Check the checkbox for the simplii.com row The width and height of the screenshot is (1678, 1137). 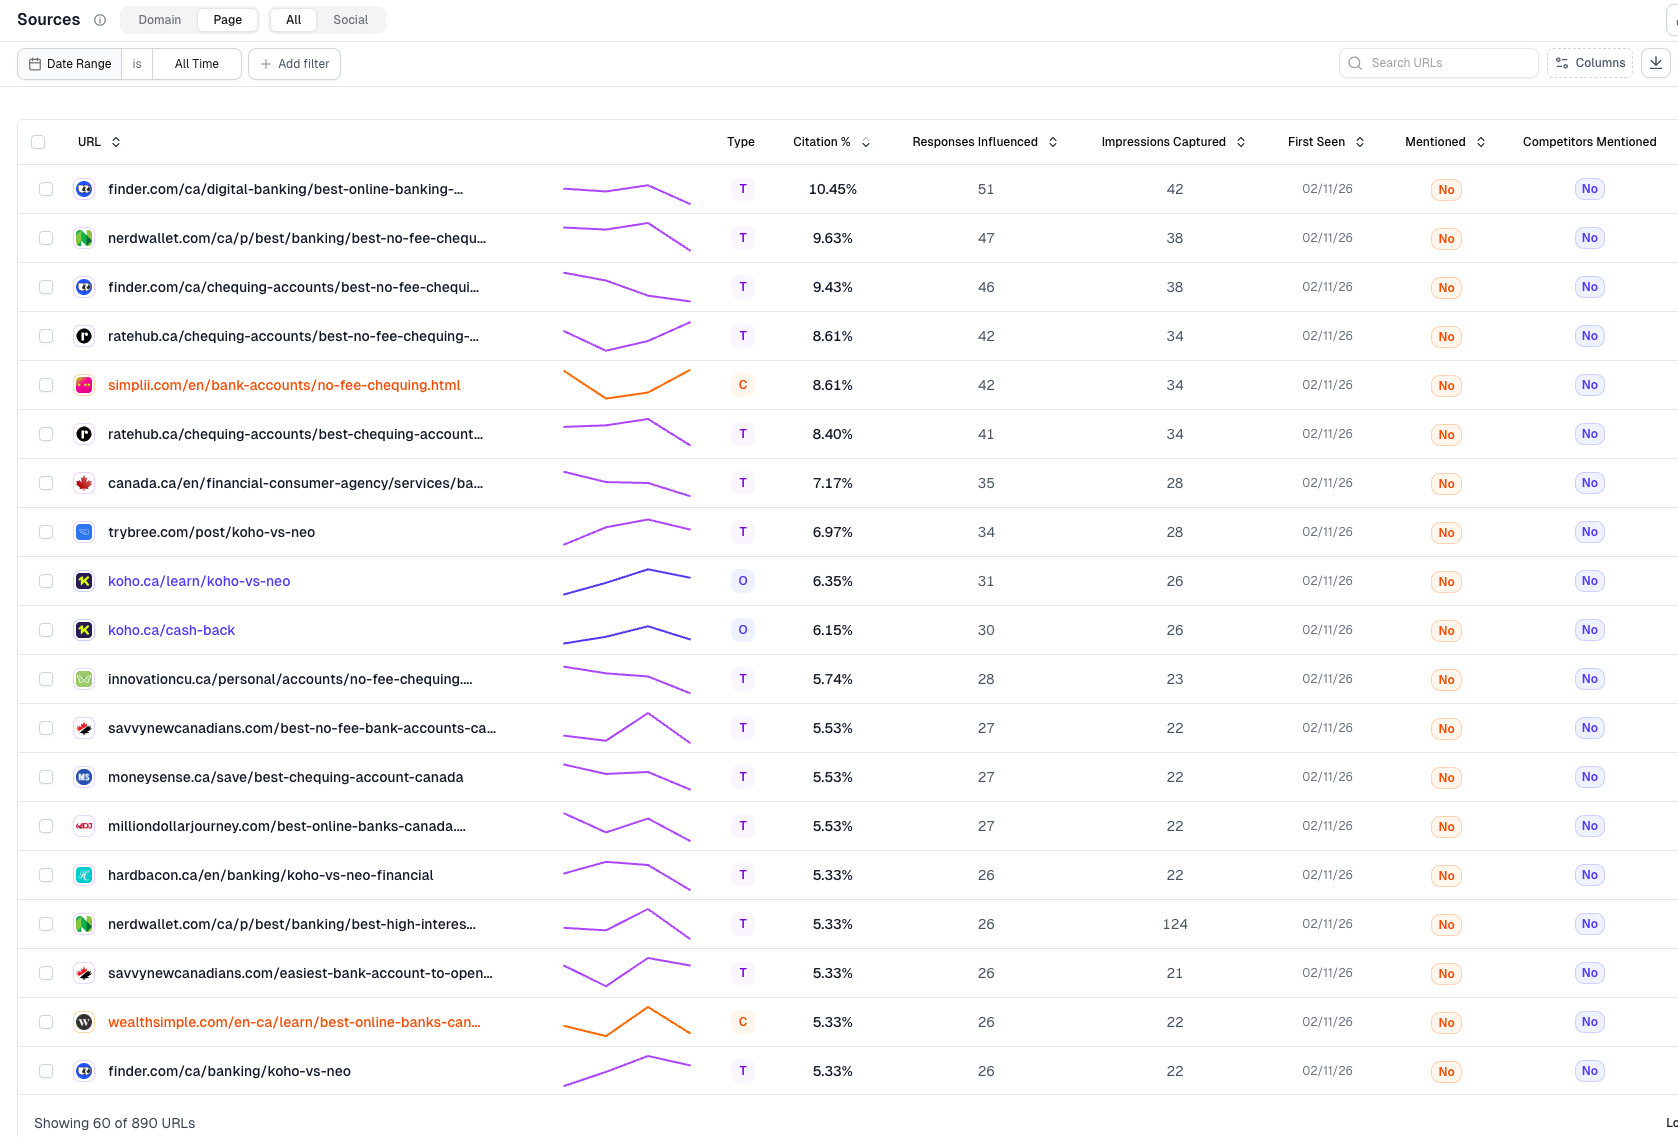pos(46,385)
